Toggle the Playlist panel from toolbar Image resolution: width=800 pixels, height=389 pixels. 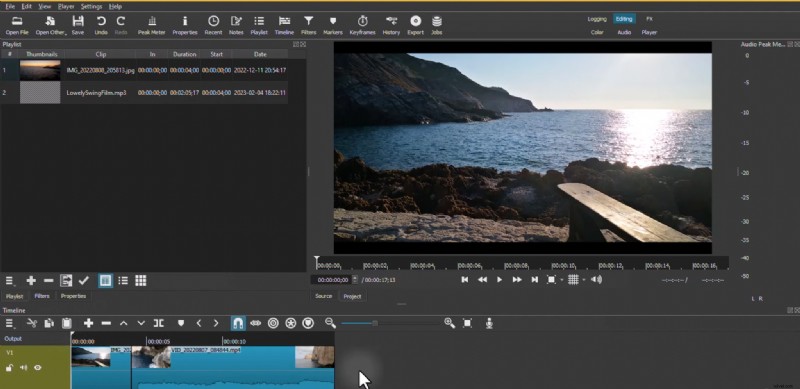click(259, 25)
